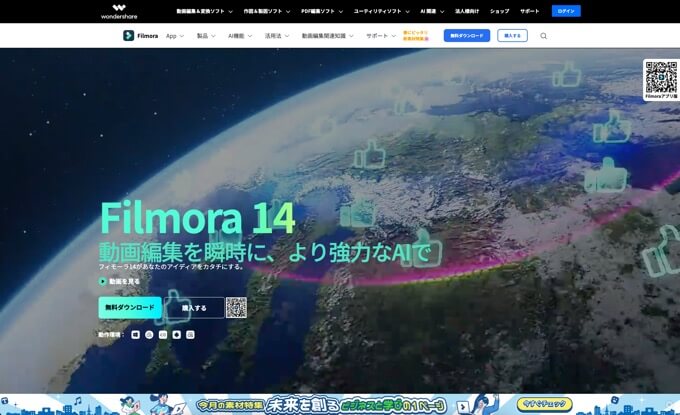Viewport: 680px width, 415px height.
Task: Click blue 無料ダウンロード in nav bar
Action: (x=467, y=36)
